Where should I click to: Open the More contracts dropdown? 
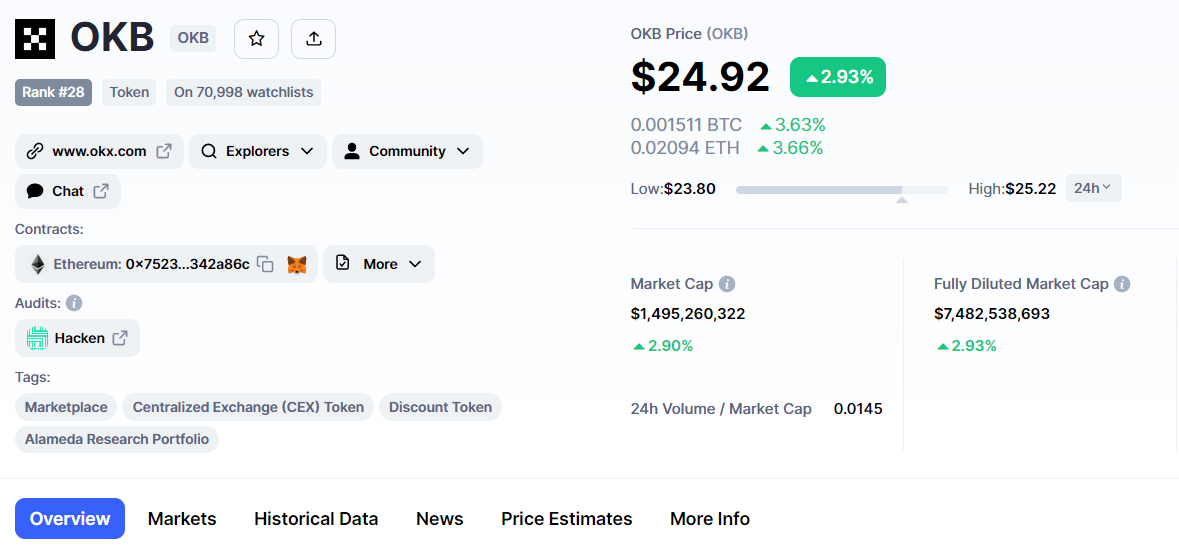(x=379, y=264)
